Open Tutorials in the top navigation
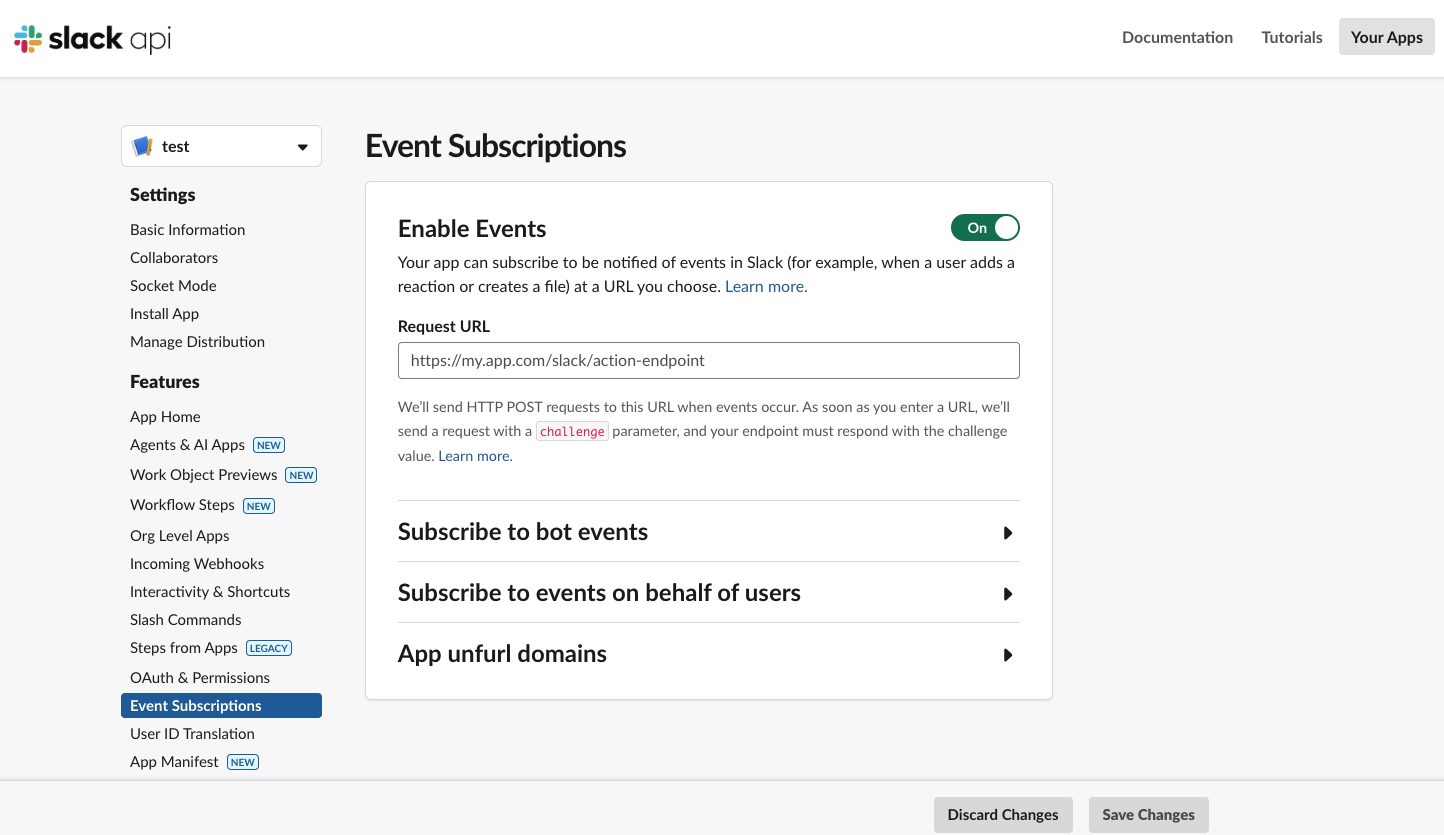 [x=1292, y=37]
